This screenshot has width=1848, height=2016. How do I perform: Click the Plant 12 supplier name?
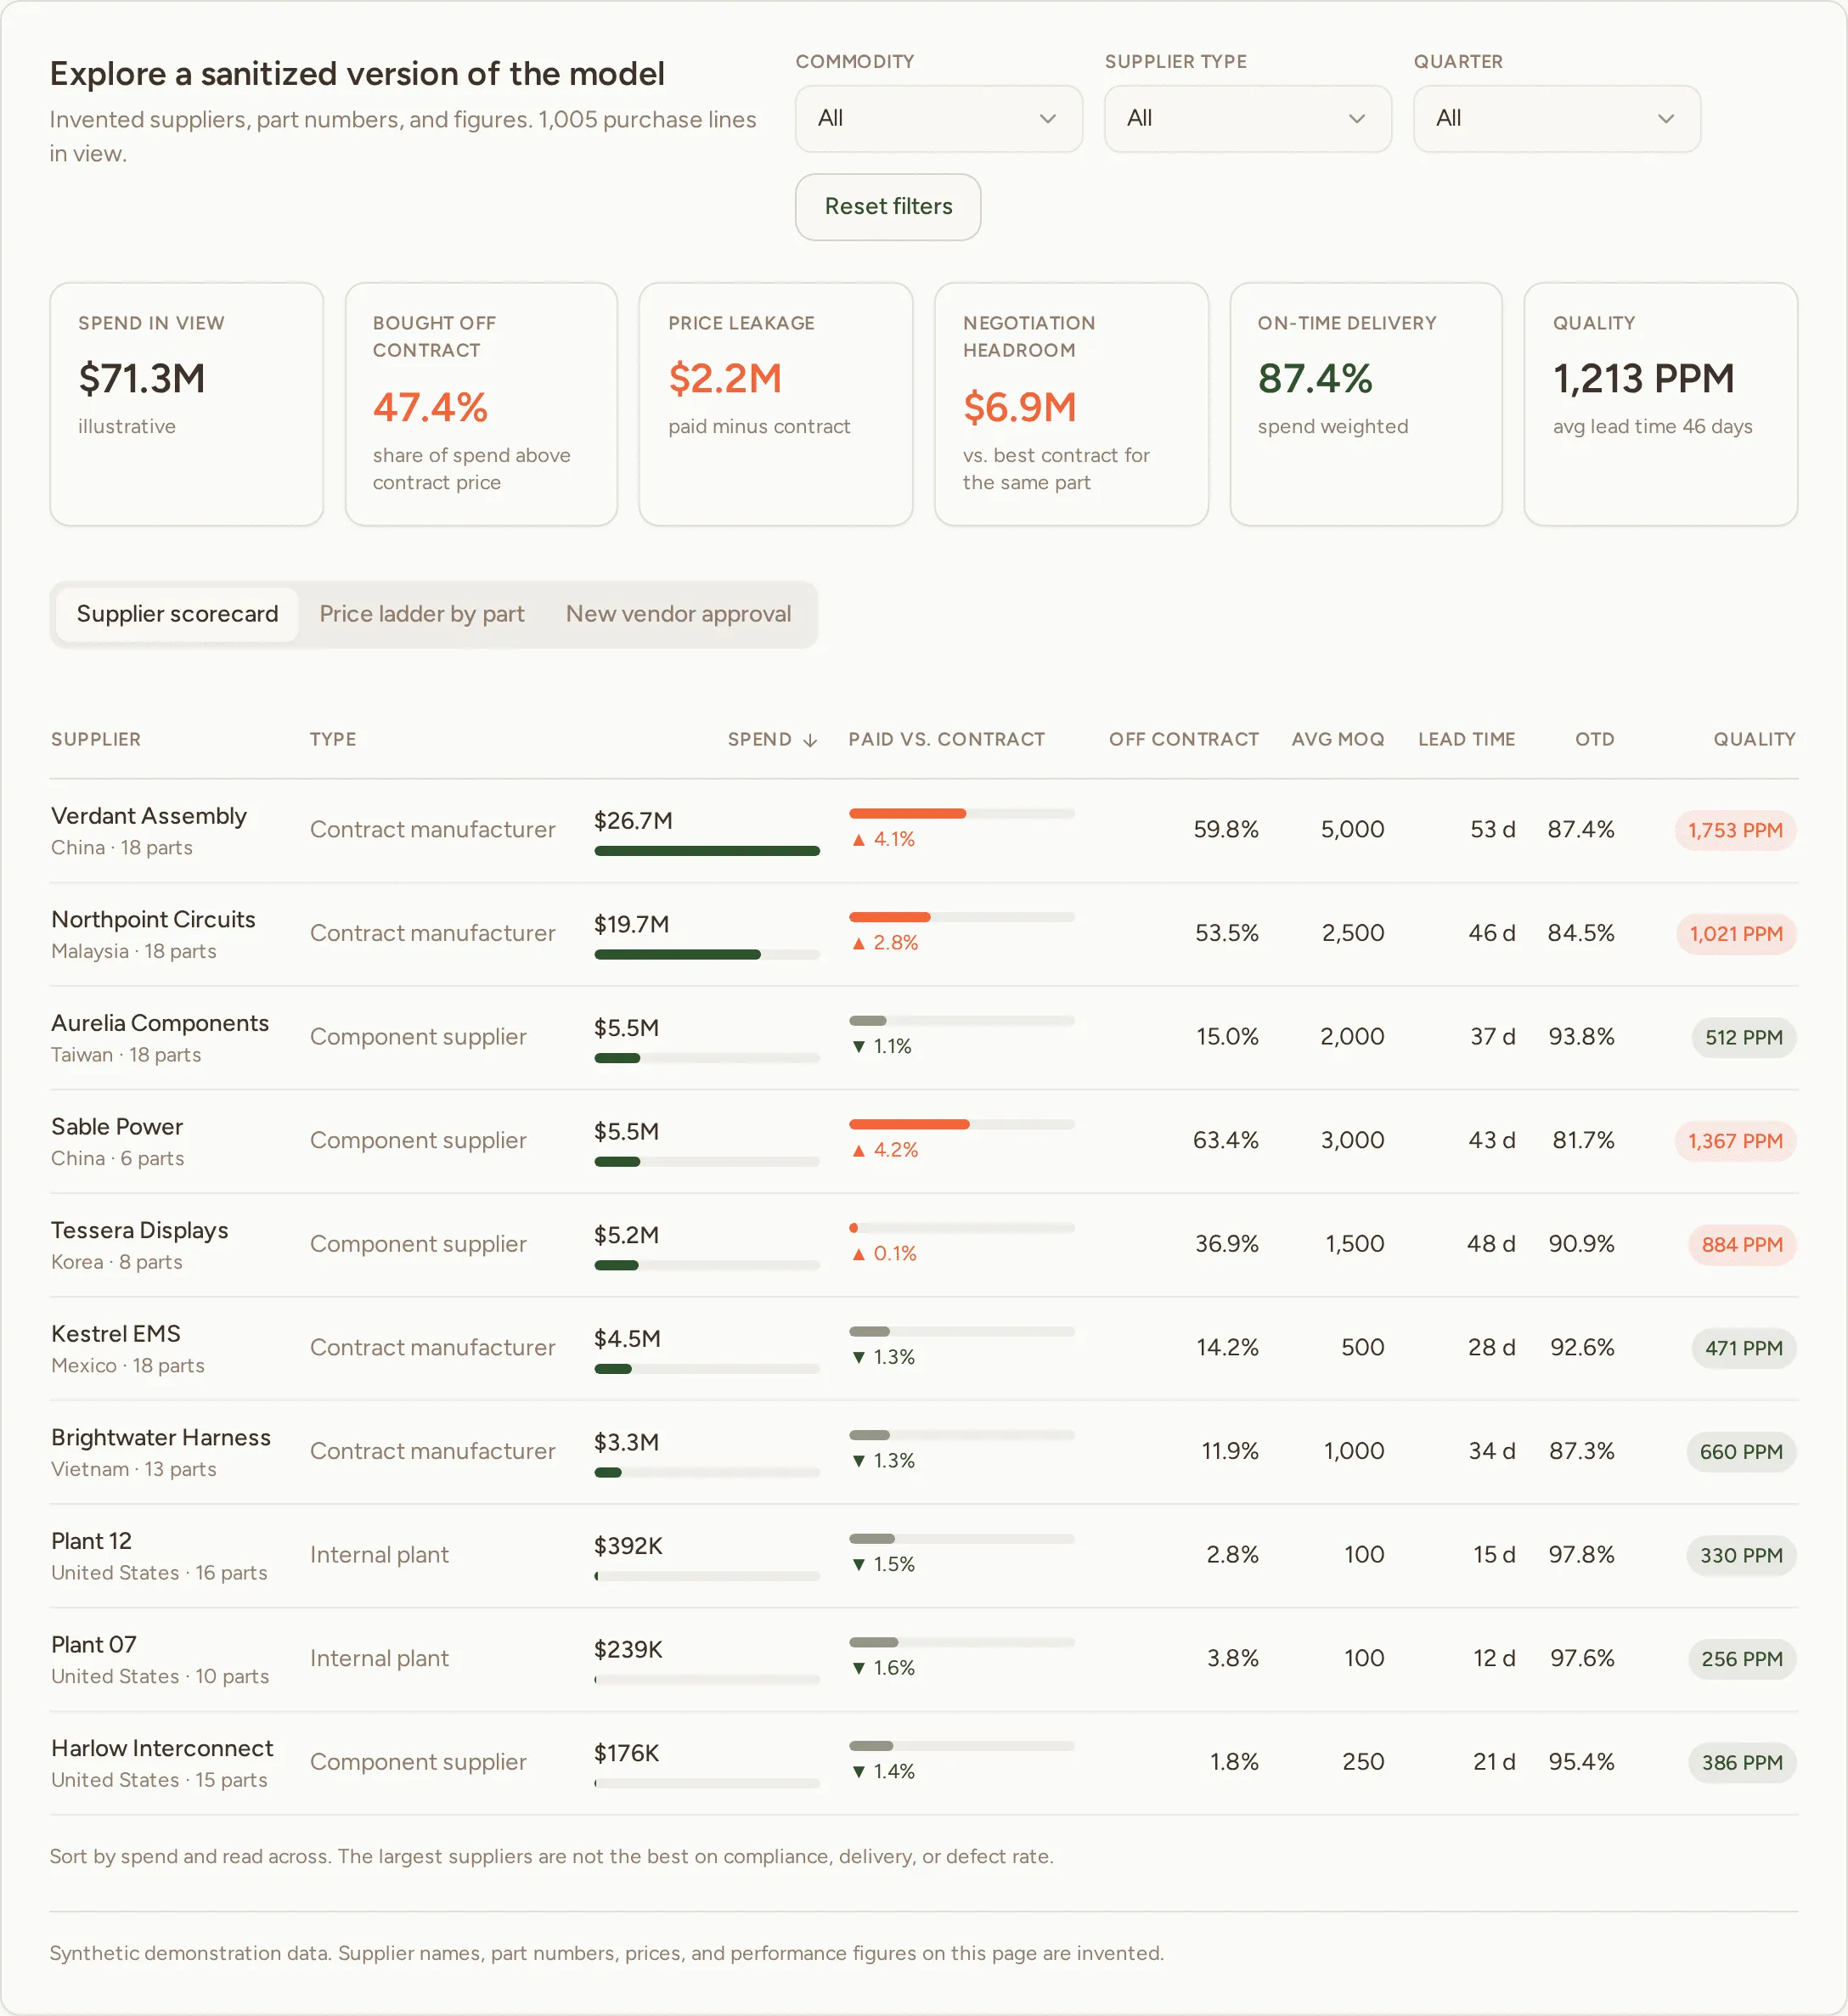(x=92, y=1541)
